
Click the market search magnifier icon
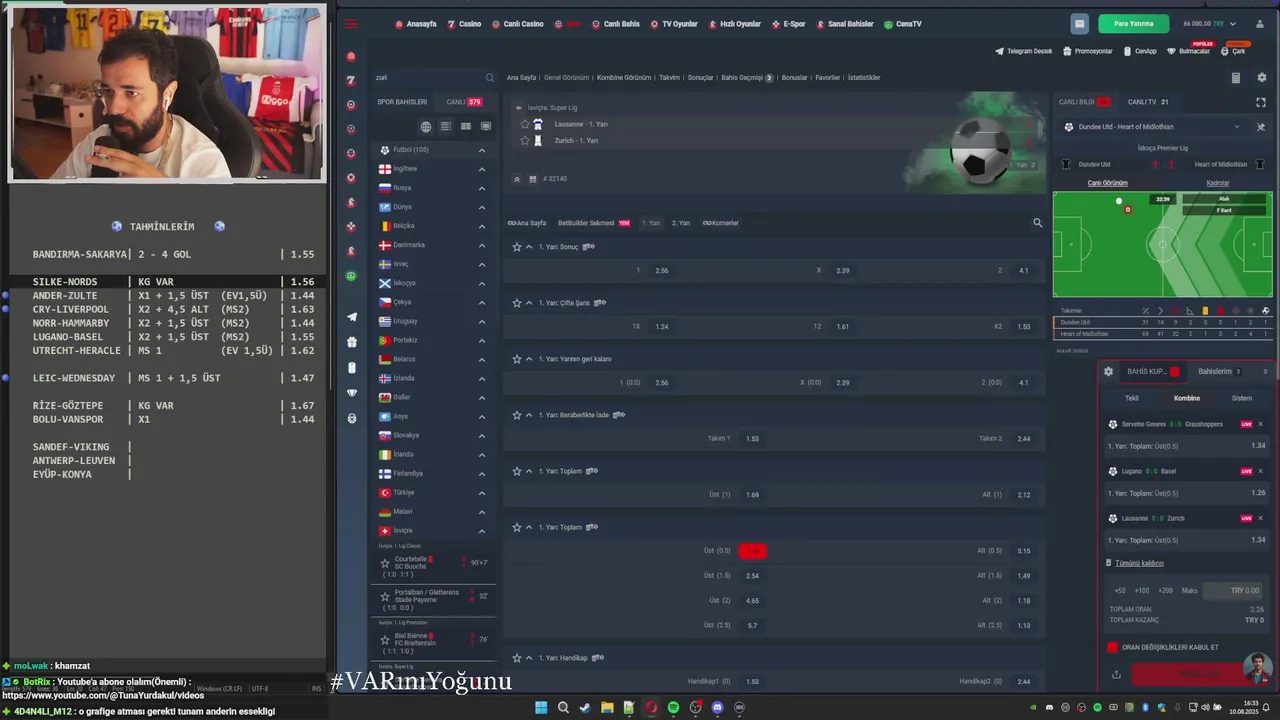(1037, 223)
